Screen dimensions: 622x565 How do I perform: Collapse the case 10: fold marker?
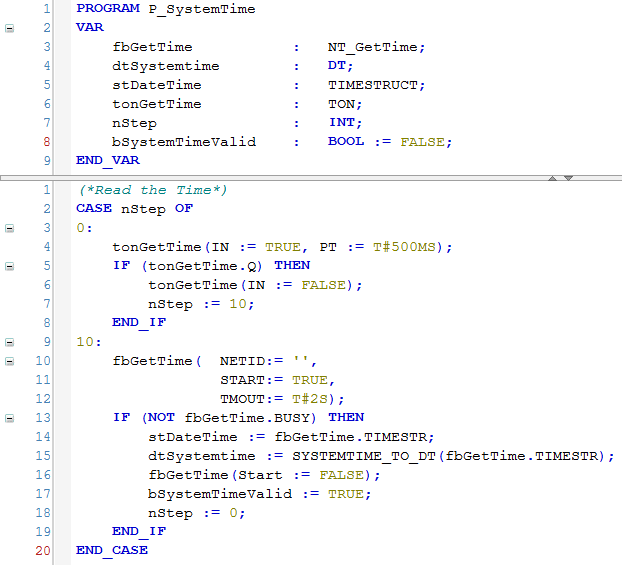[10, 342]
